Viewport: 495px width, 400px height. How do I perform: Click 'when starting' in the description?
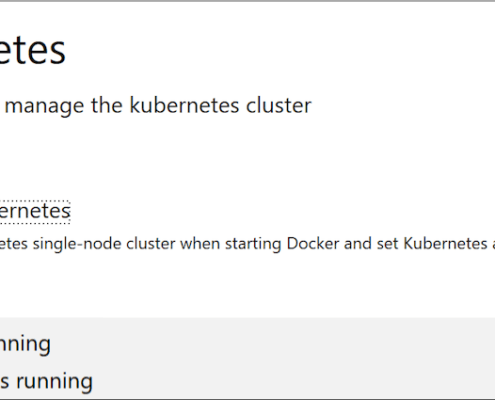pyautogui.click(x=231, y=244)
